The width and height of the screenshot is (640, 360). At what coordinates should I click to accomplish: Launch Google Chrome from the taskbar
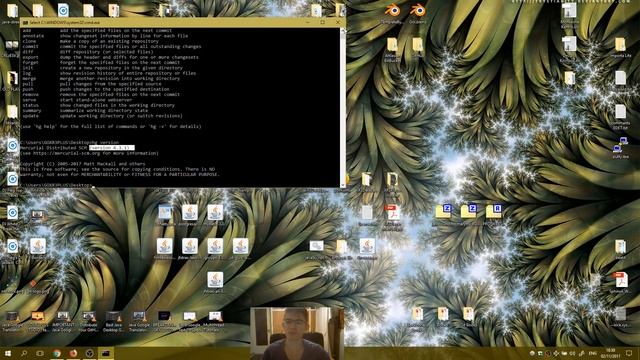click(56, 353)
